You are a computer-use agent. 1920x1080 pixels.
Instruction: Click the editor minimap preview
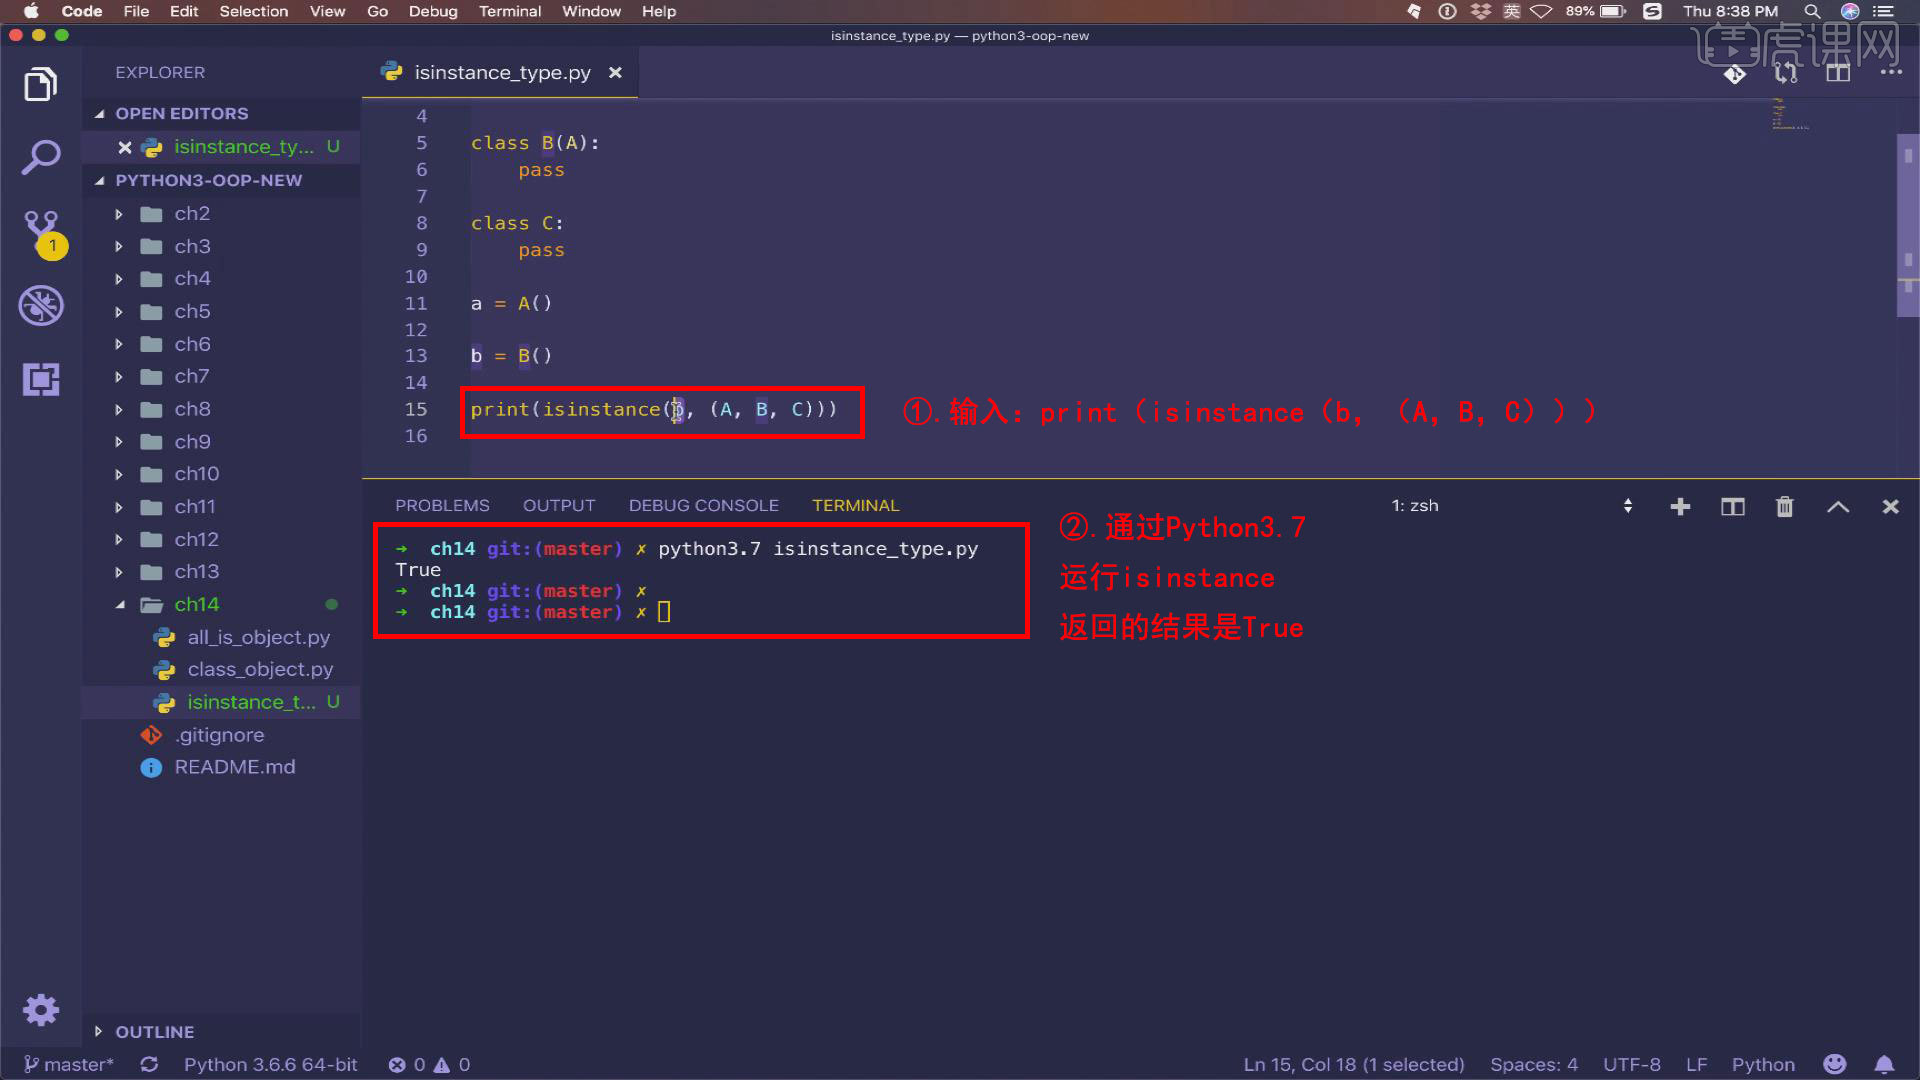1790,114
